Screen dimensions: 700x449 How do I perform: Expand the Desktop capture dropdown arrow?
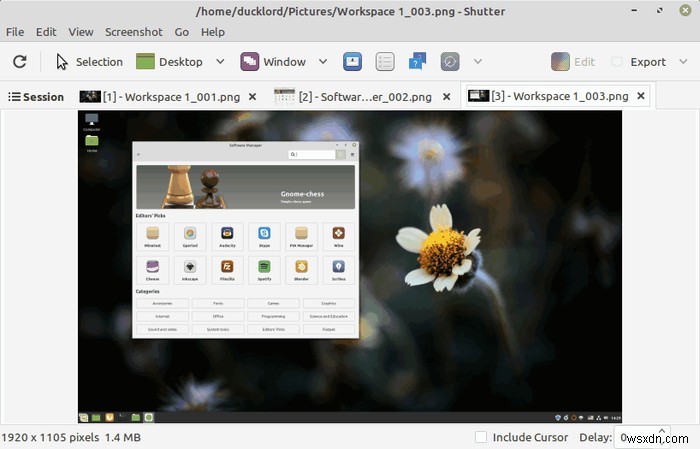point(220,62)
